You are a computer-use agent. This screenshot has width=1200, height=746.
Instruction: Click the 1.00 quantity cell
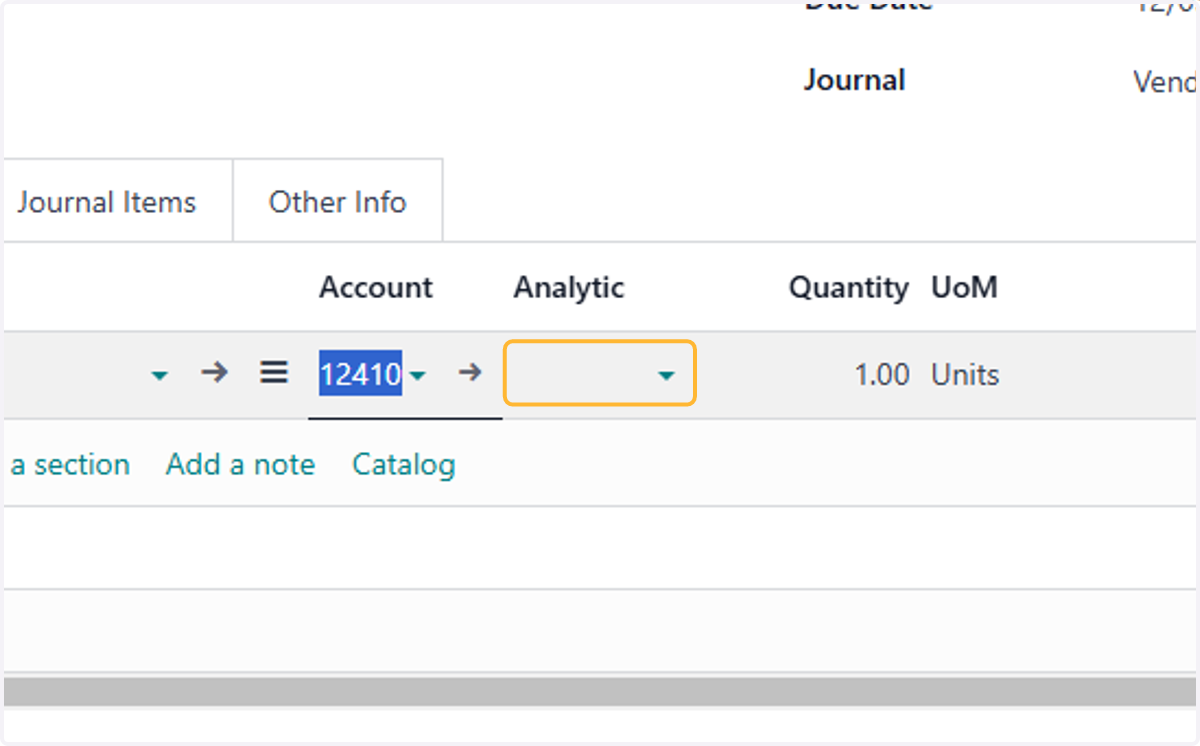coord(881,375)
